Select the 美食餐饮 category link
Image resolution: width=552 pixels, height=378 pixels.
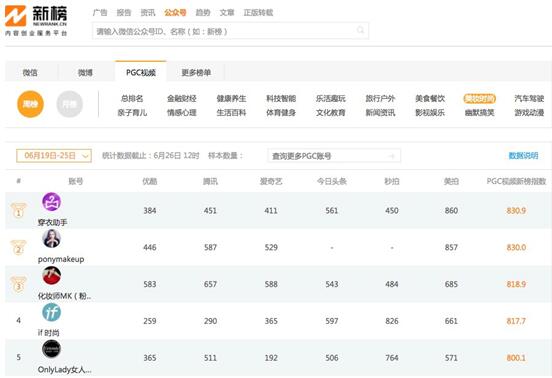point(430,99)
